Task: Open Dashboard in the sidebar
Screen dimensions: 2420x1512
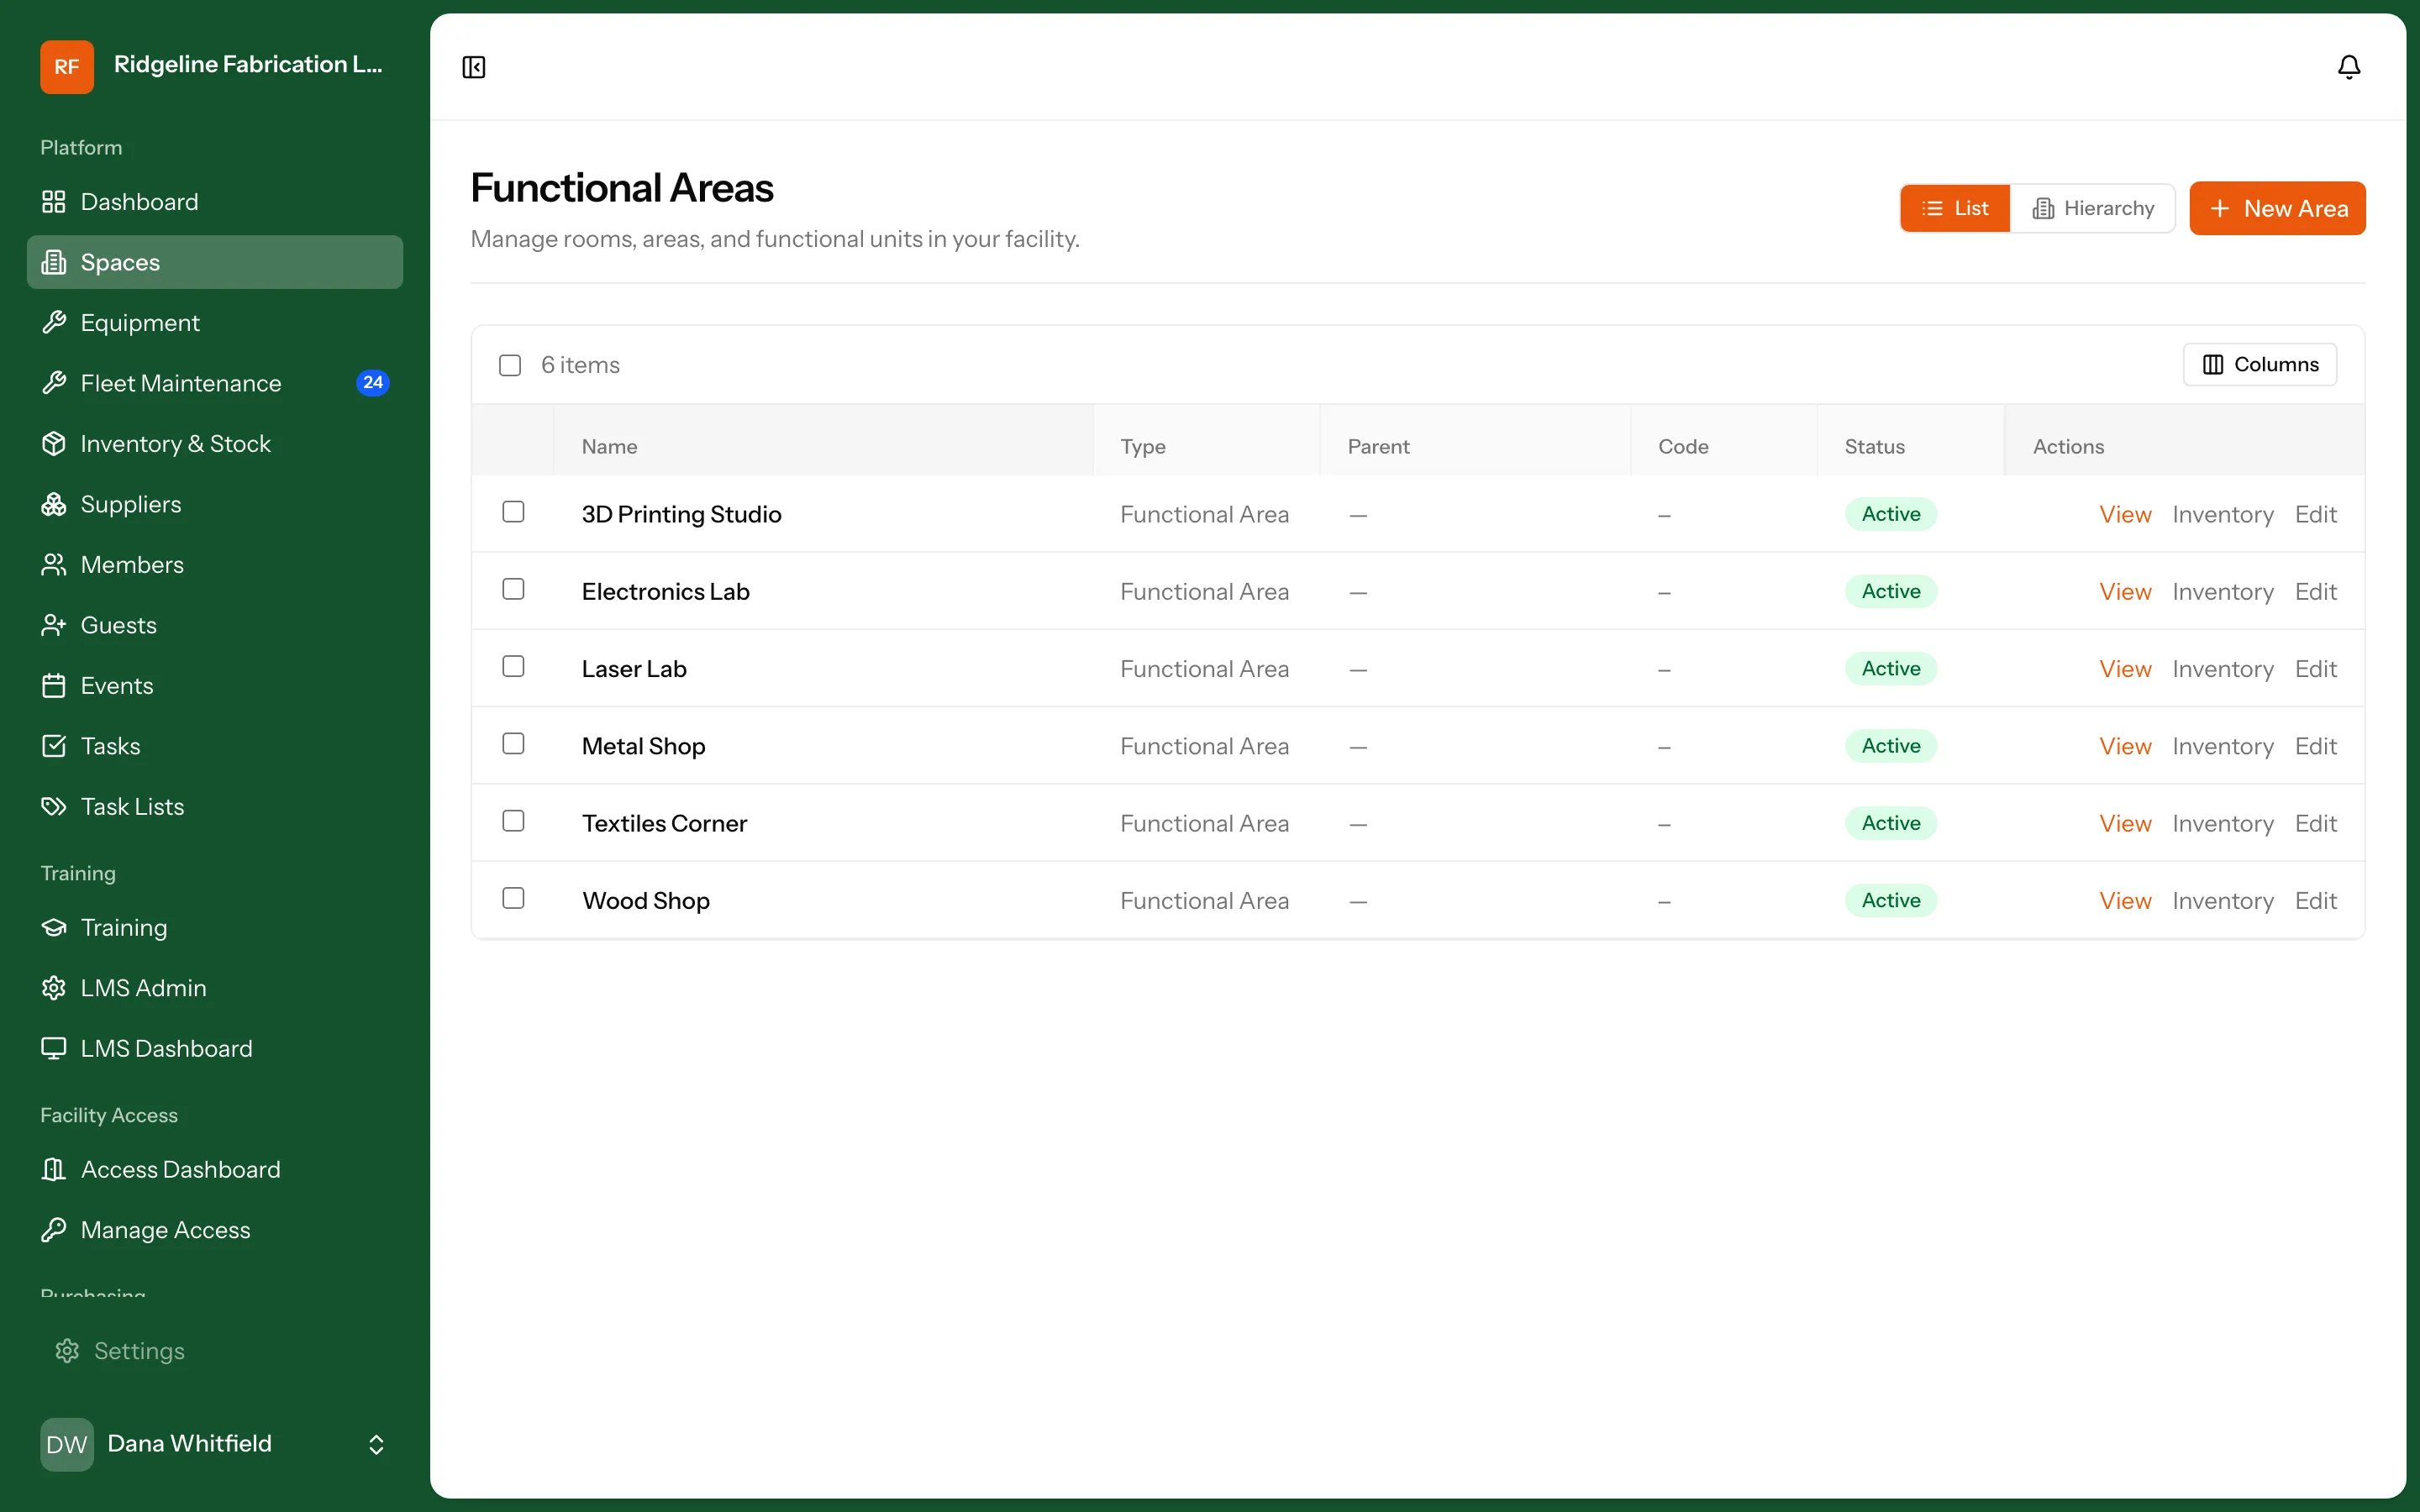Action: coord(215,202)
